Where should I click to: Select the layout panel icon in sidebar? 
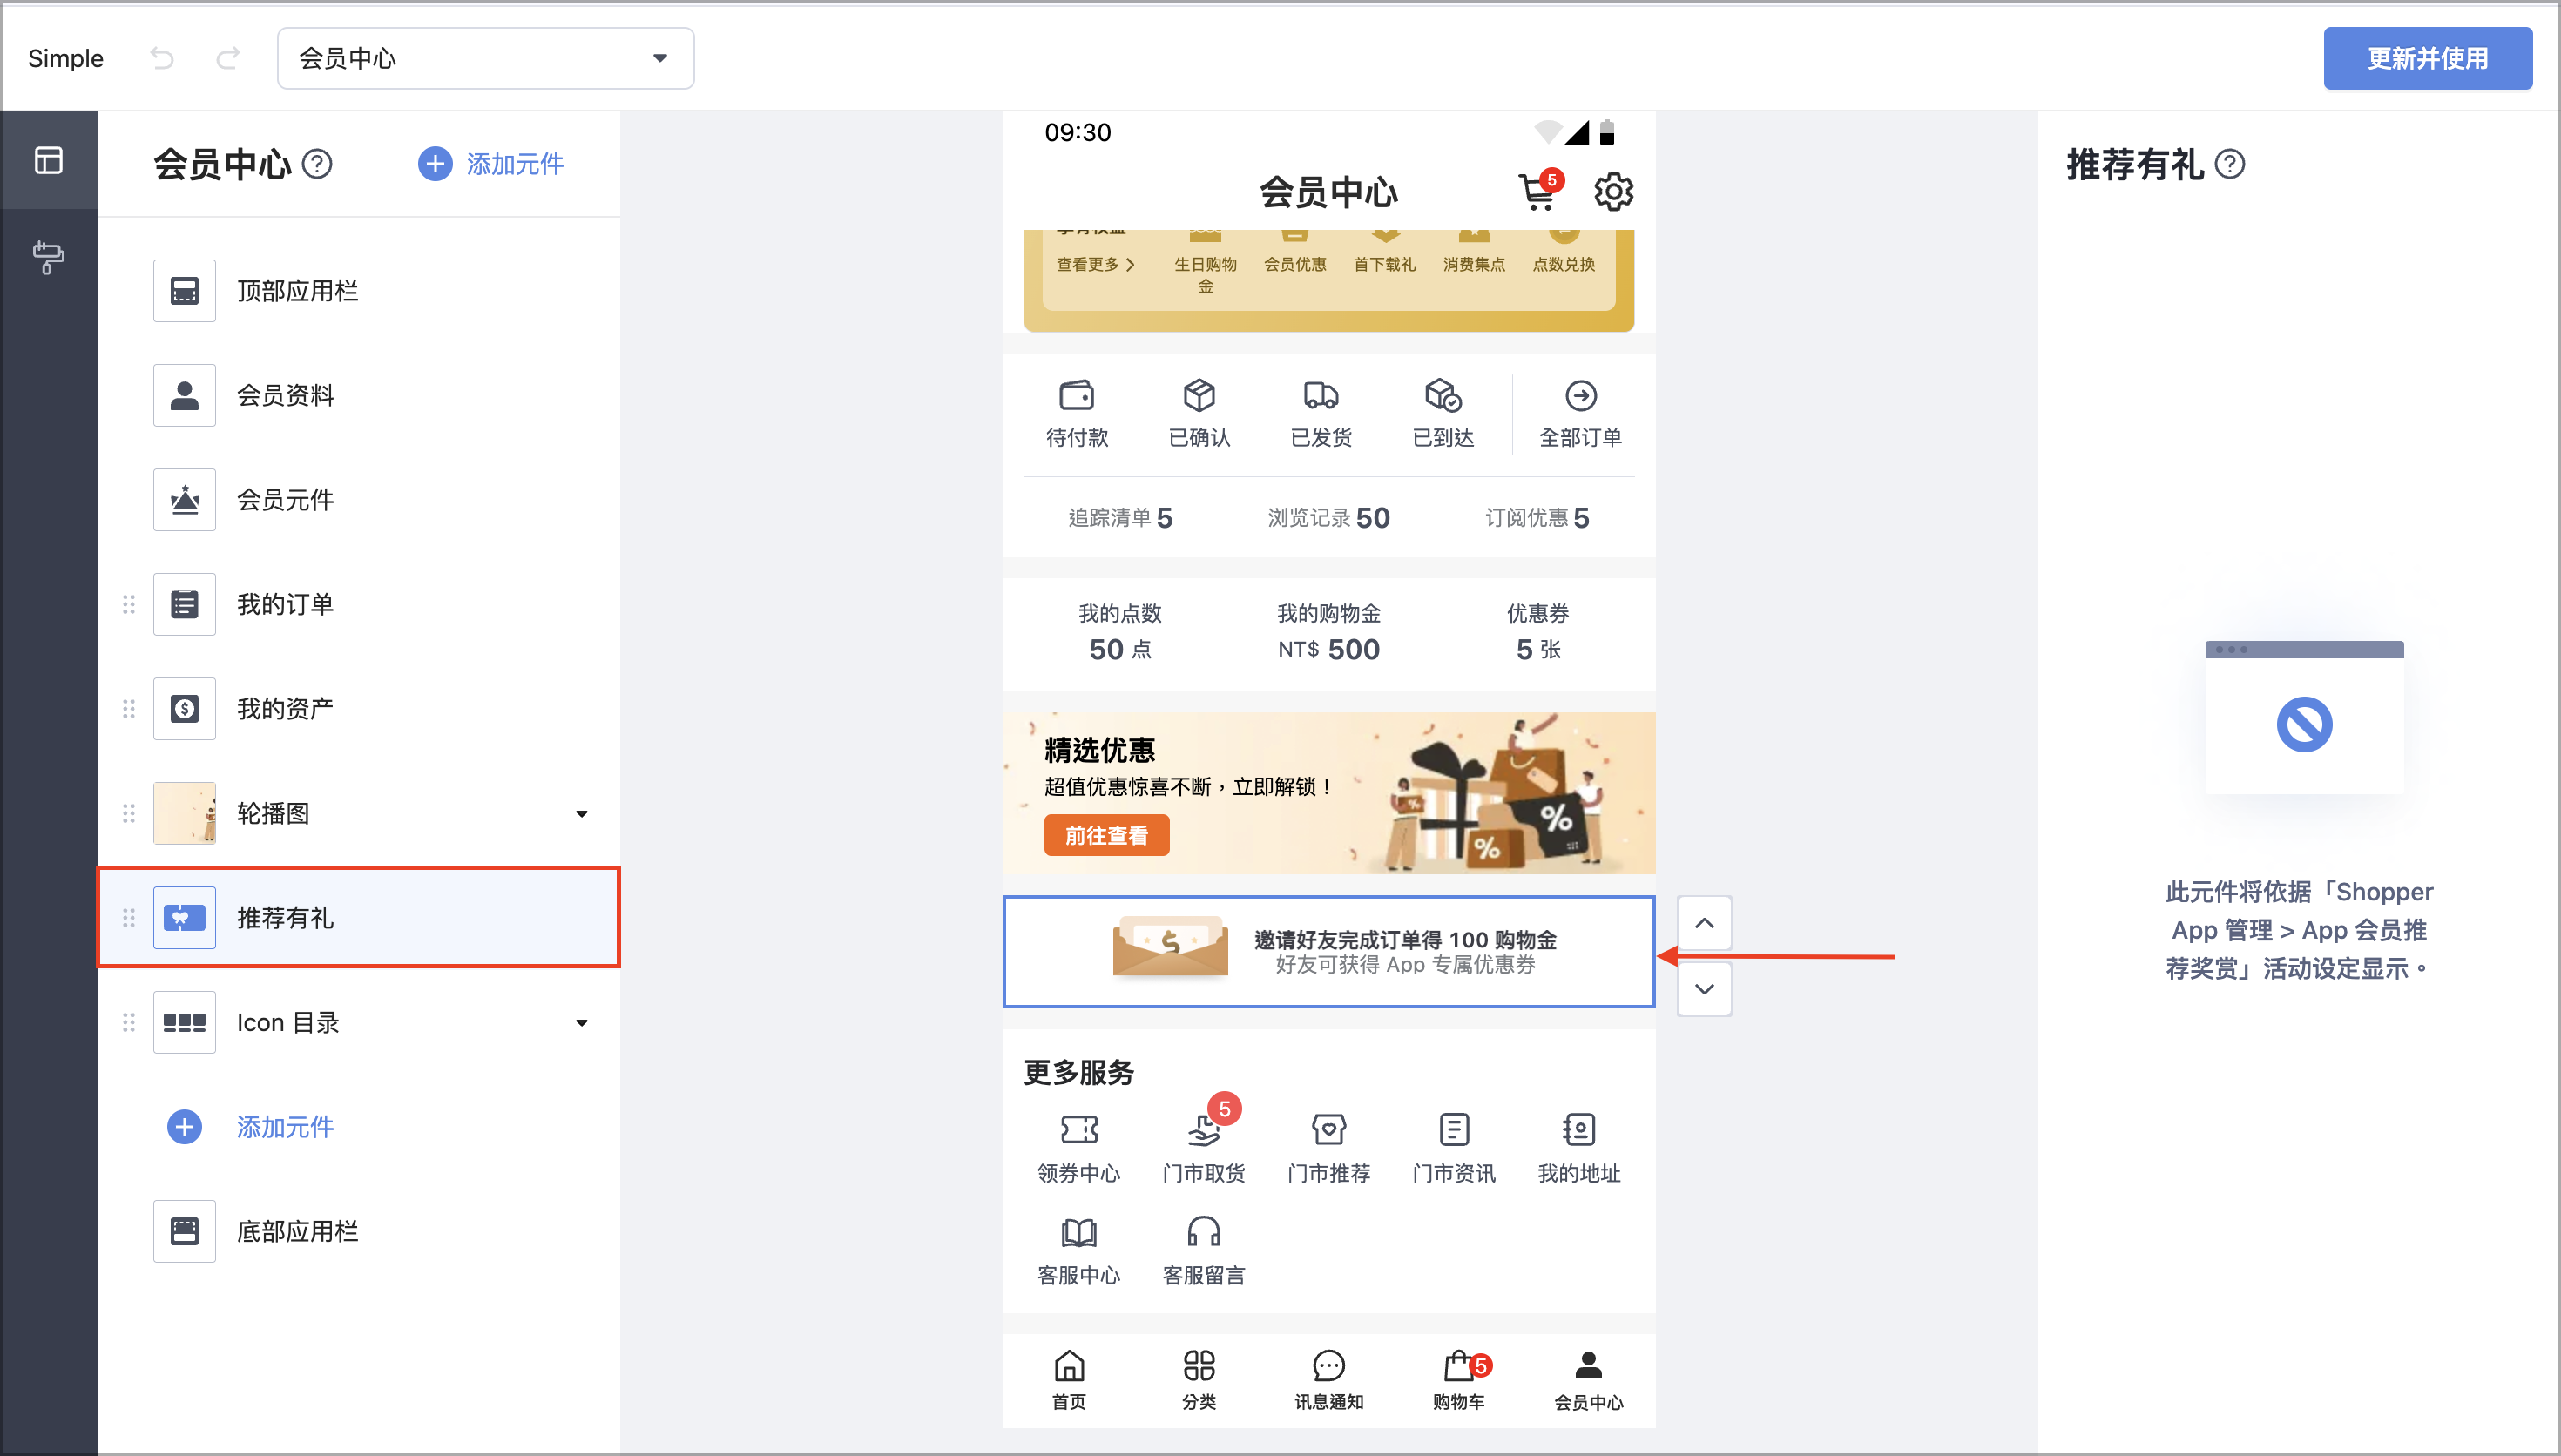tap(48, 160)
